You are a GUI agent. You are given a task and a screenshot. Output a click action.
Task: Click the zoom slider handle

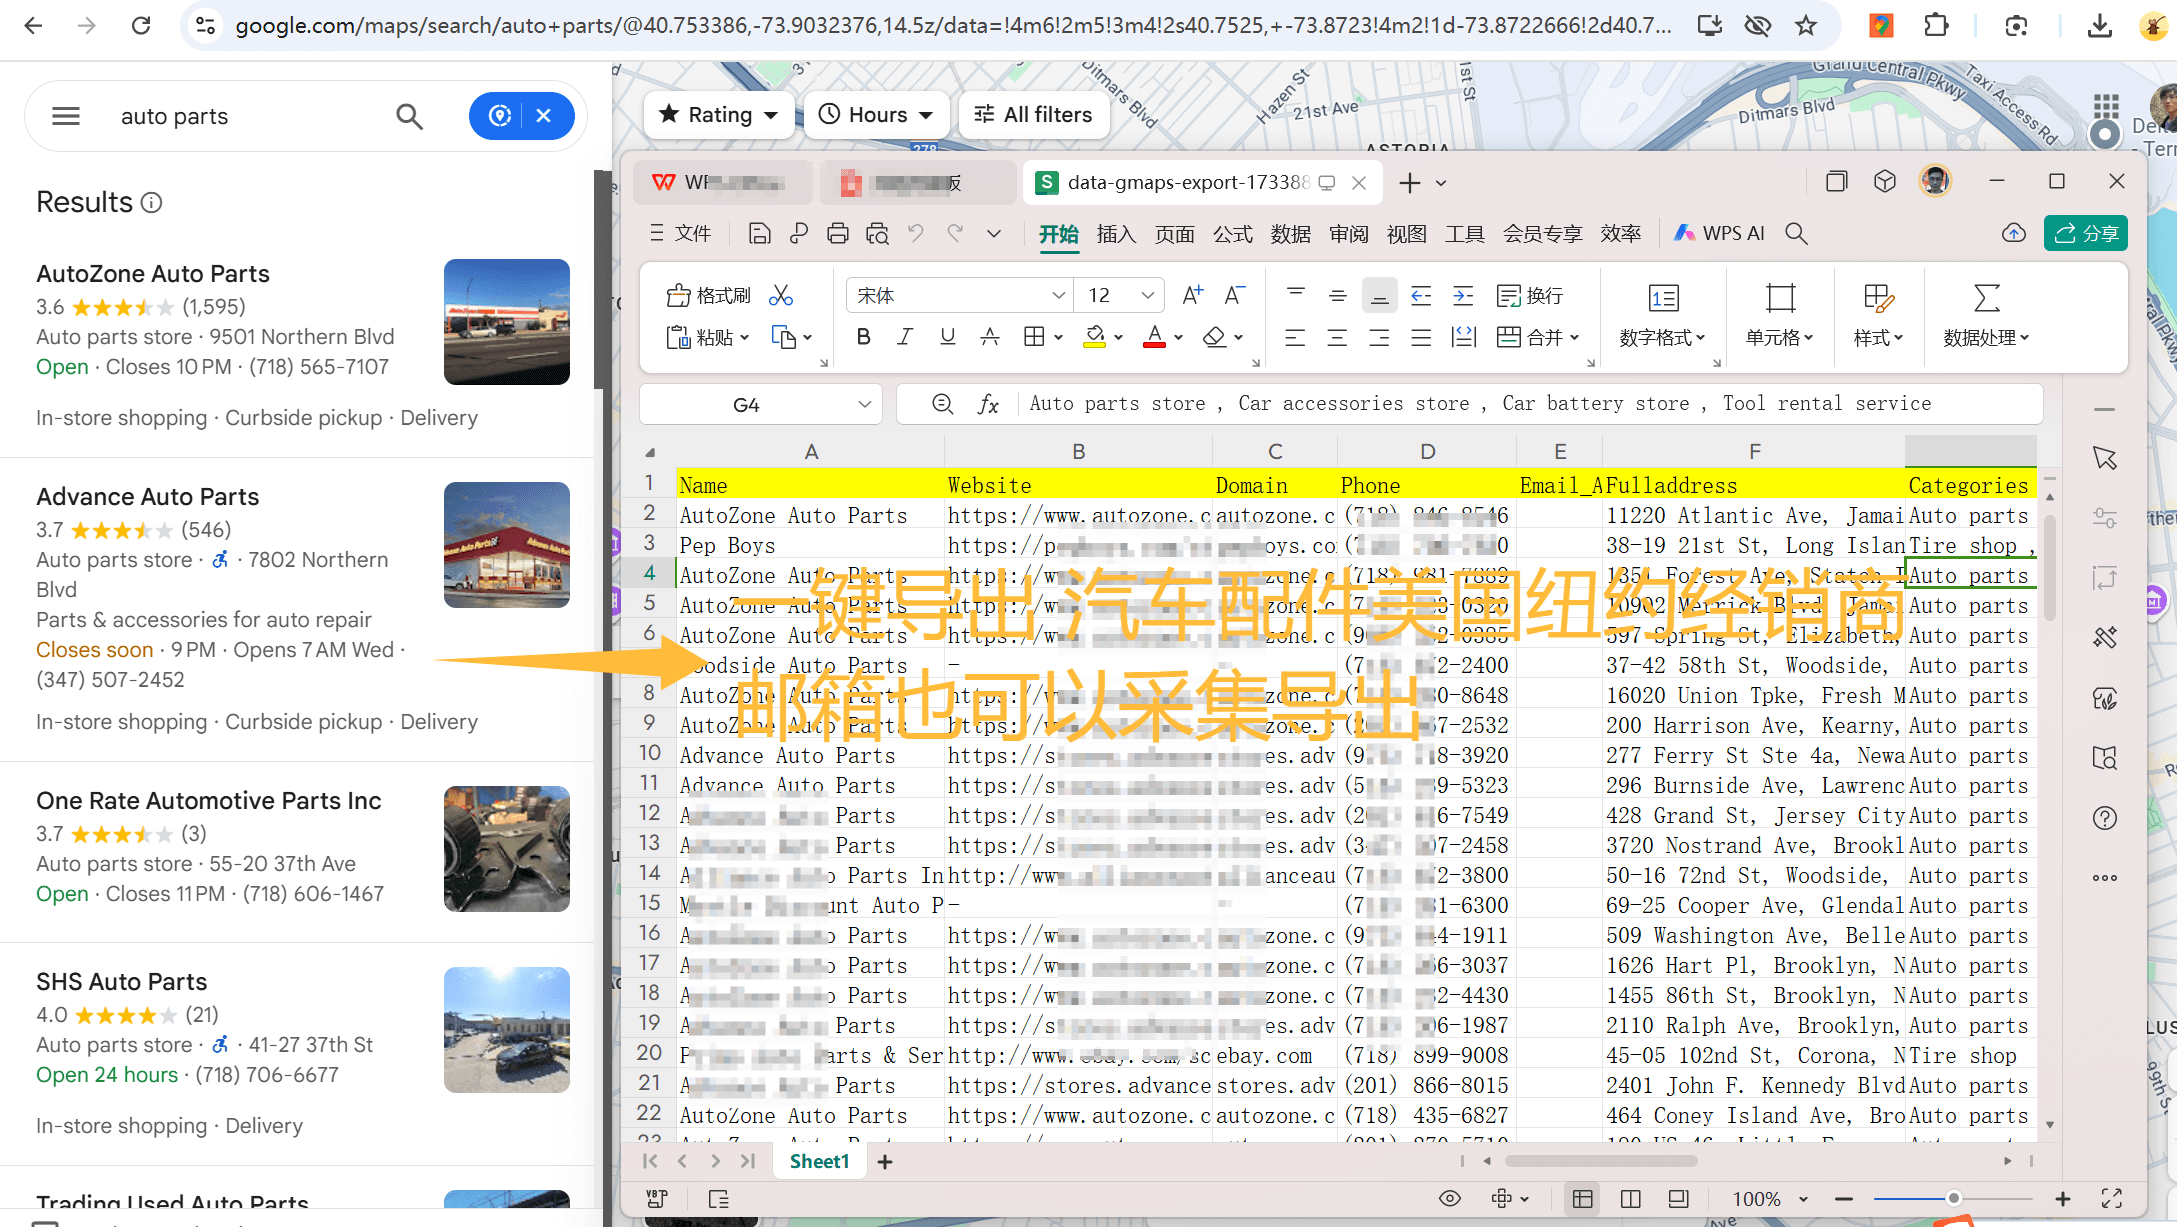click(1953, 1198)
